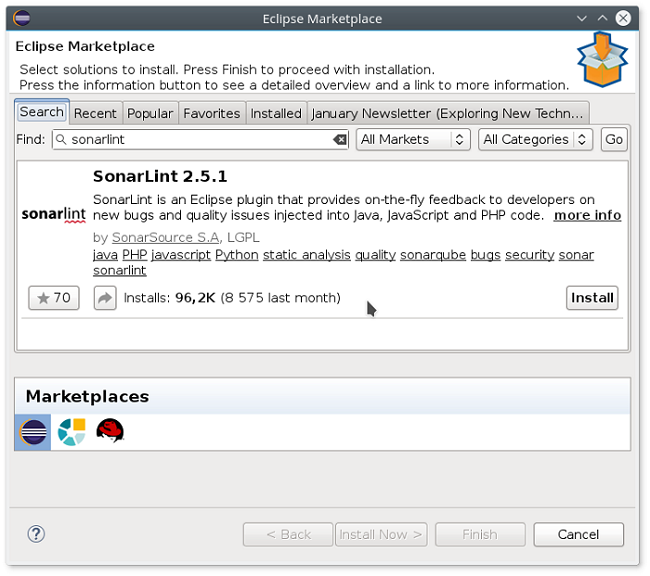Open the All Categories dropdown
The height and width of the screenshot is (576, 650).
(536, 140)
